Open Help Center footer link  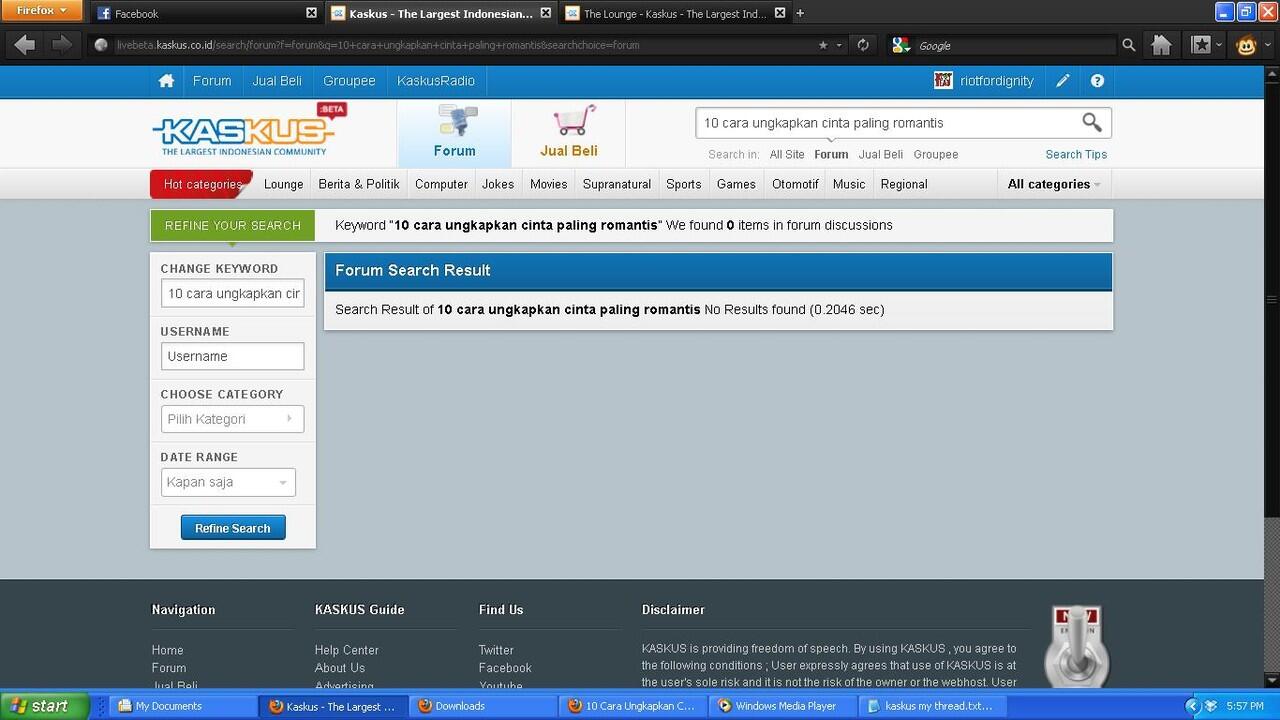tap(347, 650)
